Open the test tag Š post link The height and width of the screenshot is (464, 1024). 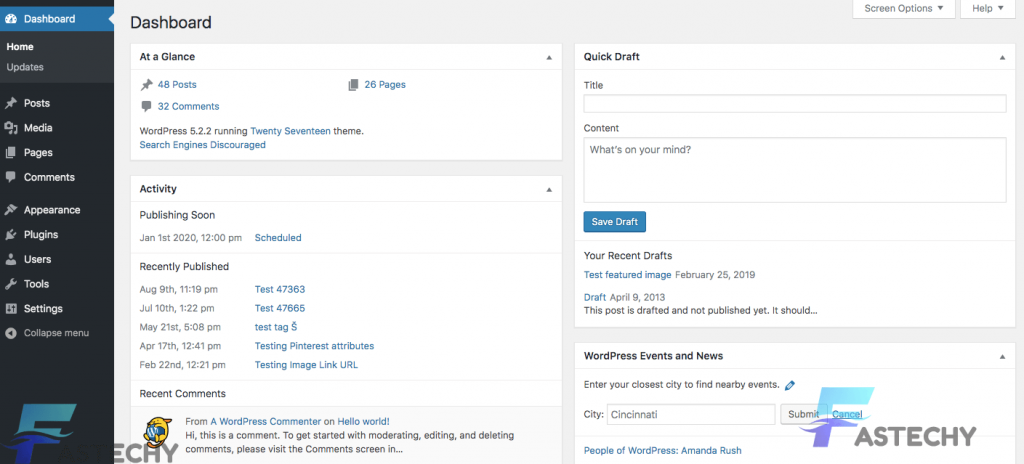pos(276,327)
